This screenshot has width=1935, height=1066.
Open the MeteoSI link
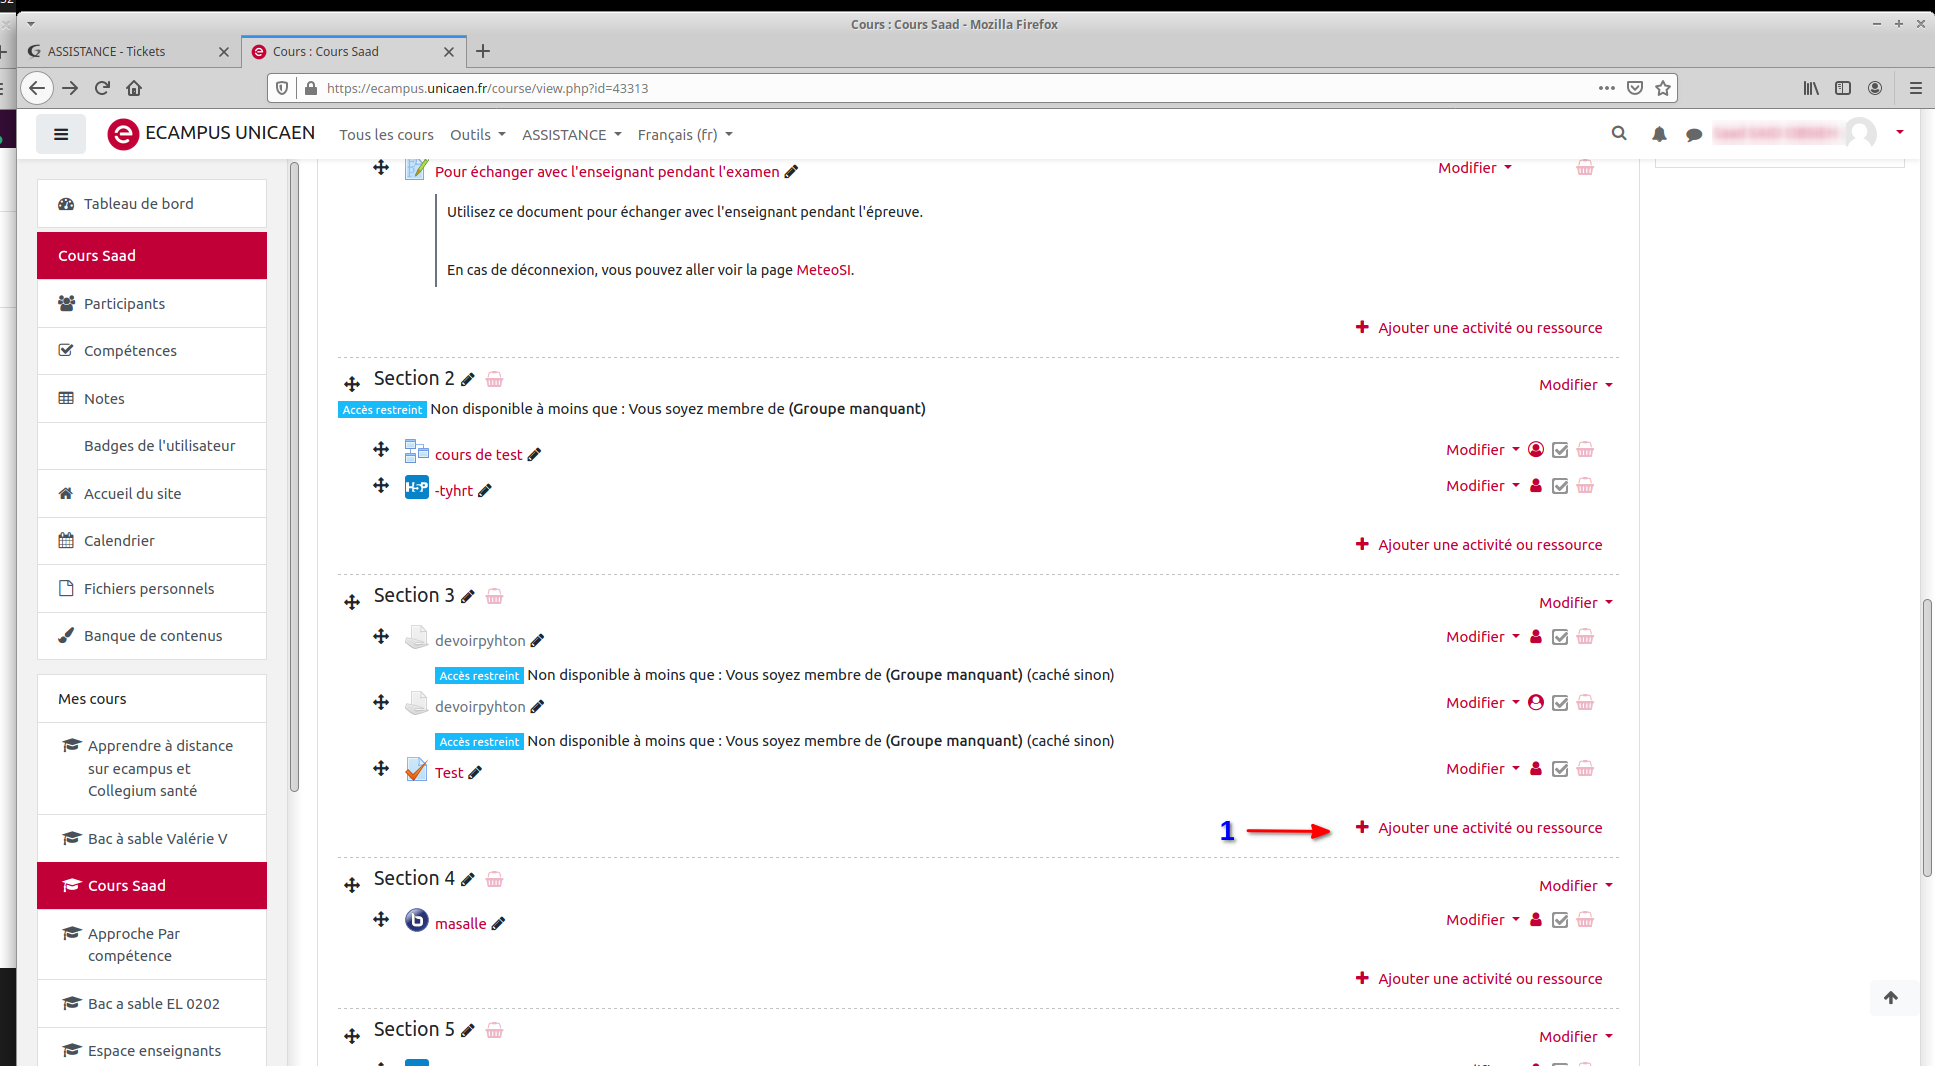pyautogui.click(x=823, y=270)
